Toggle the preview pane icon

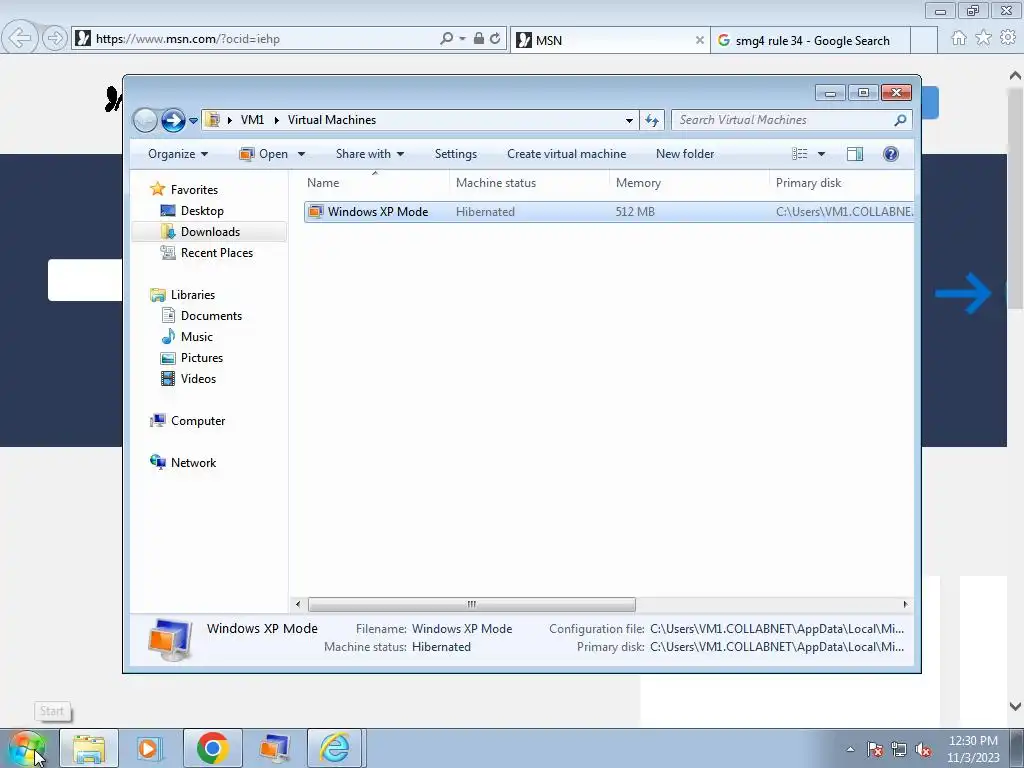tap(855, 154)
